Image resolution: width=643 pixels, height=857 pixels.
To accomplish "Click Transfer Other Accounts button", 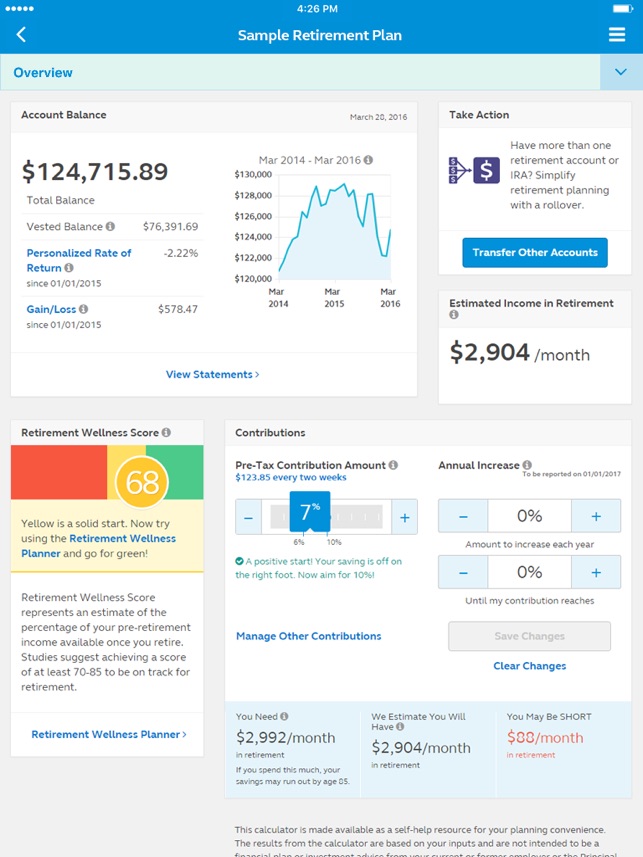I will 534,252.
